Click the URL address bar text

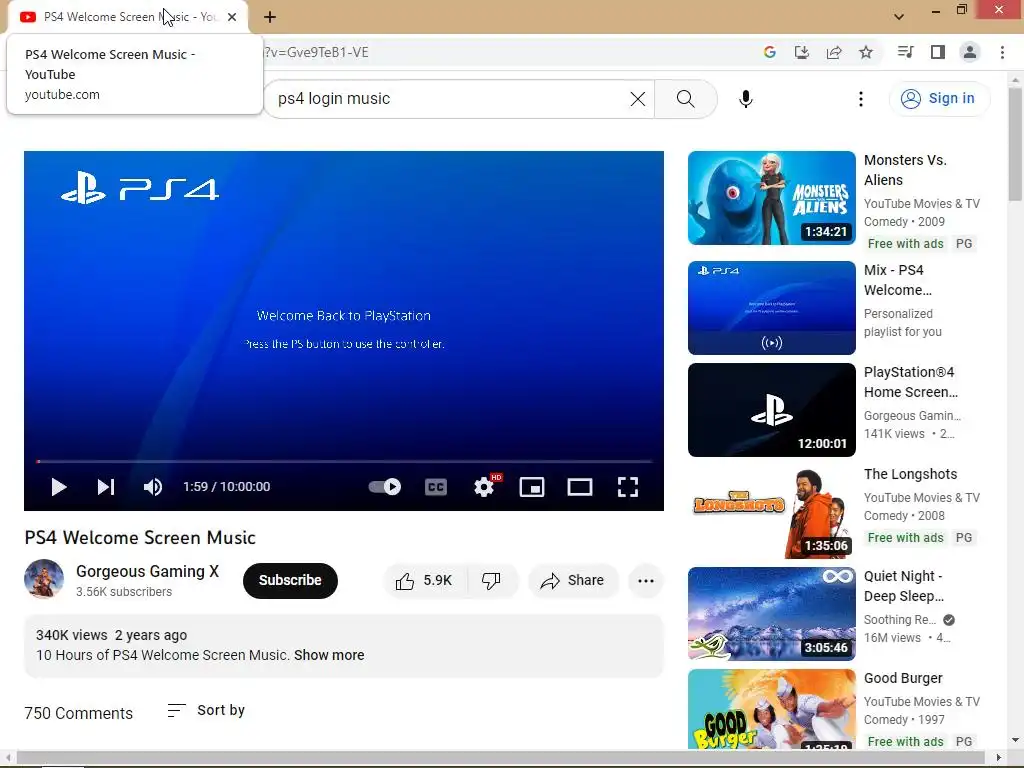coord(316,52)
